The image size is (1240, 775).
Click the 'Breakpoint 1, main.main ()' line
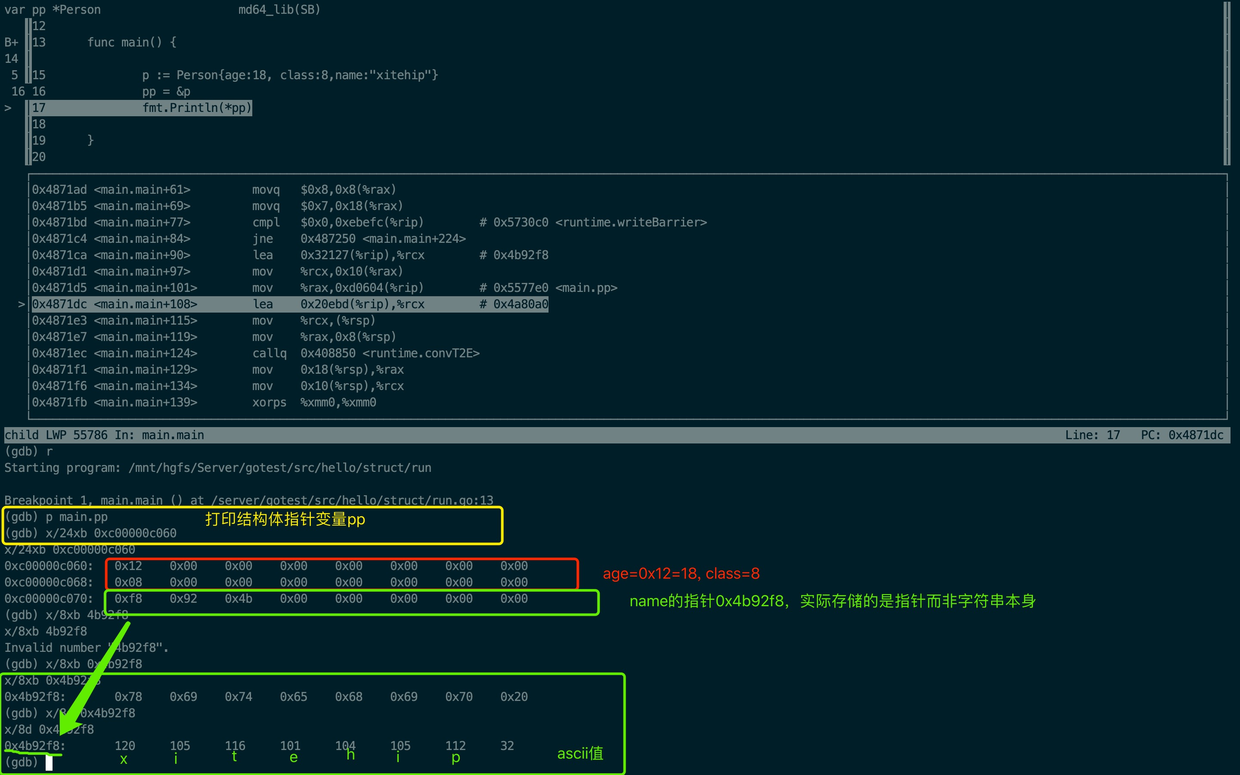coord(249,500)
